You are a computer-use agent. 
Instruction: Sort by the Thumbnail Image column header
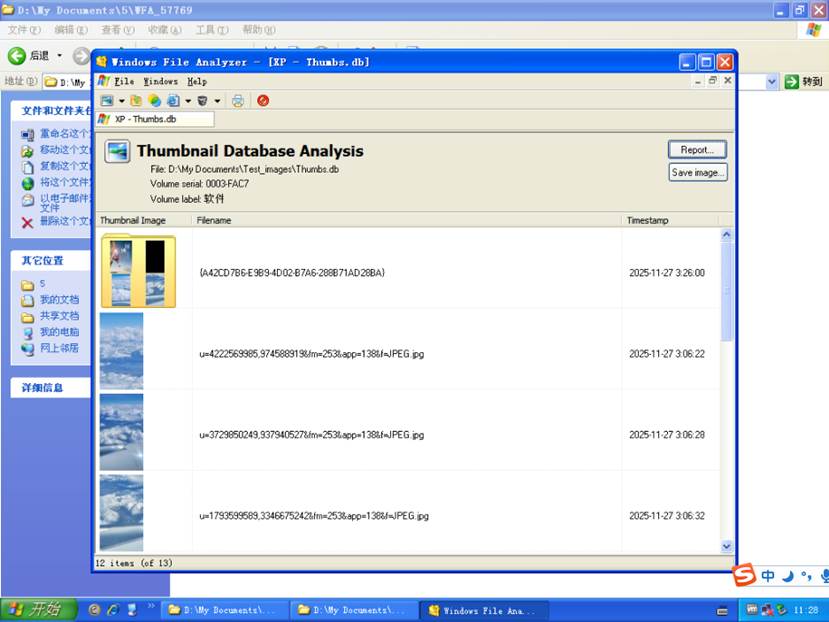click(144, 221)
